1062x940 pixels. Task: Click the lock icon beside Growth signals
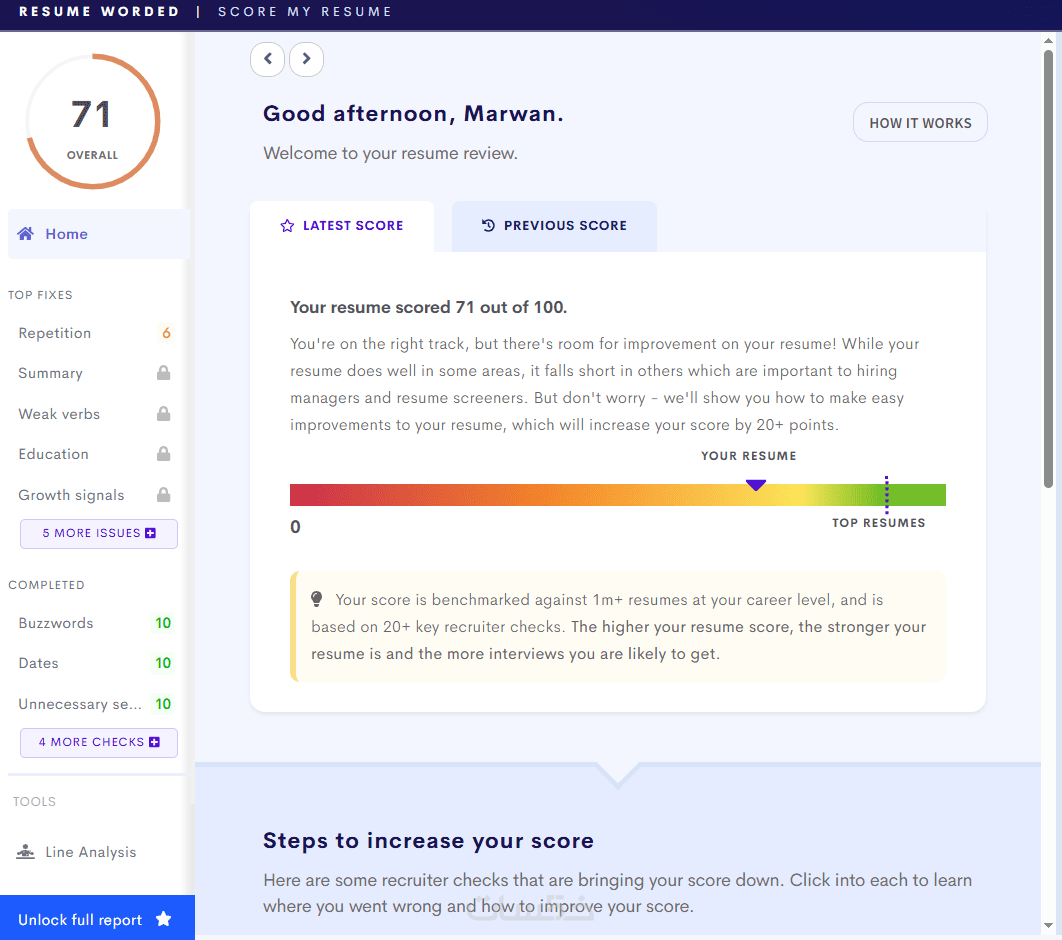[x=163, y=494]
